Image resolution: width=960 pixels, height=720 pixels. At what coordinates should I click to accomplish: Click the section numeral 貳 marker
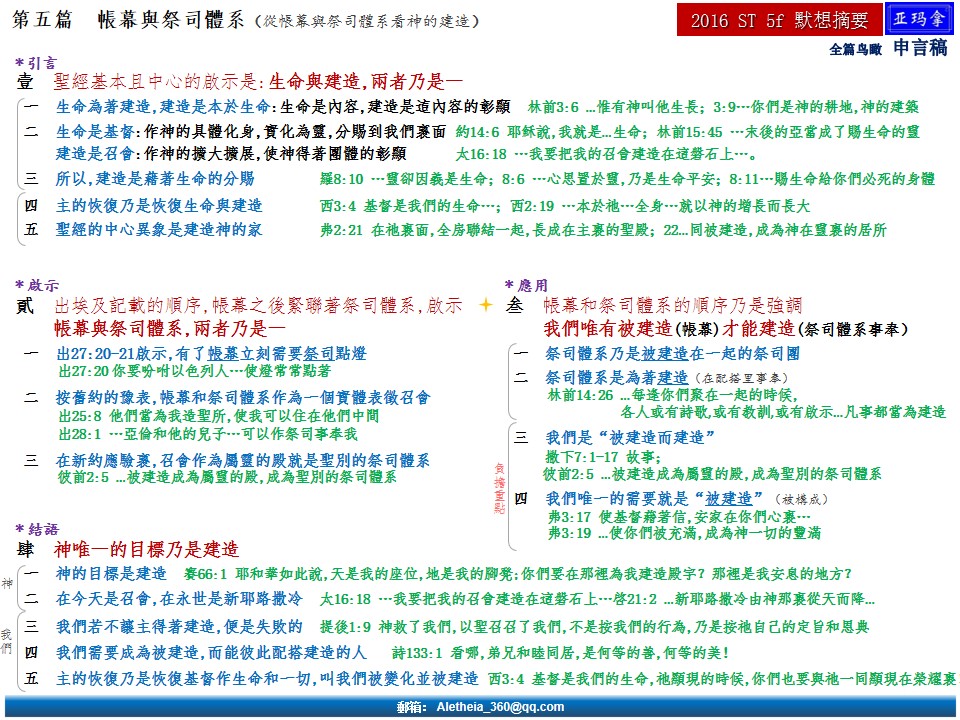coord(26,306)
